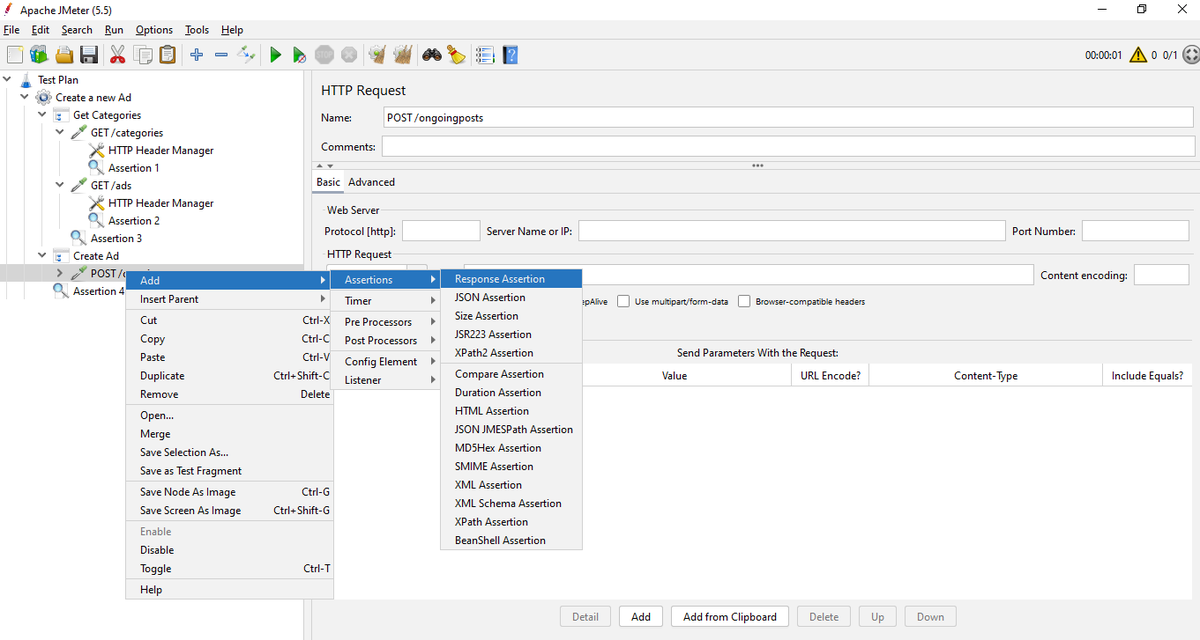Collapse the Test Plan tree node
This screenshot has width=1200, height=640.
click(x=7, y=79)
